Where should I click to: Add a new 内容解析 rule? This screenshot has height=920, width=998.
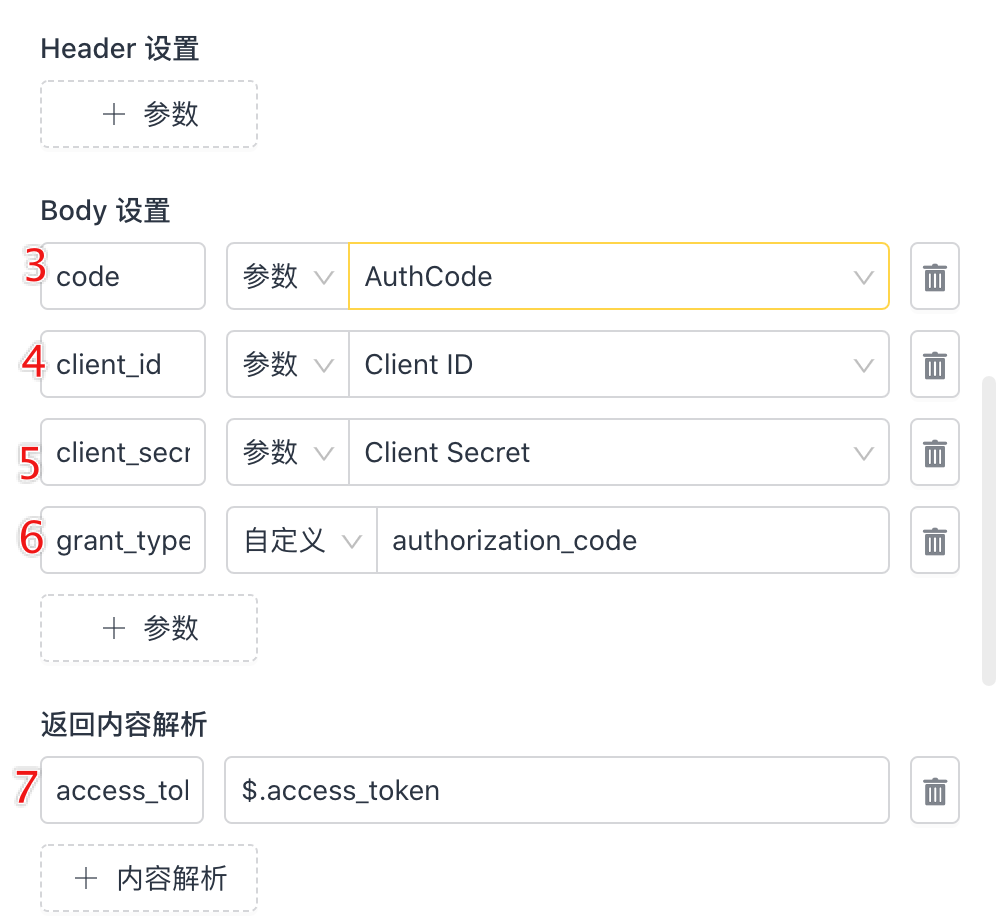(x=149, y=879)
